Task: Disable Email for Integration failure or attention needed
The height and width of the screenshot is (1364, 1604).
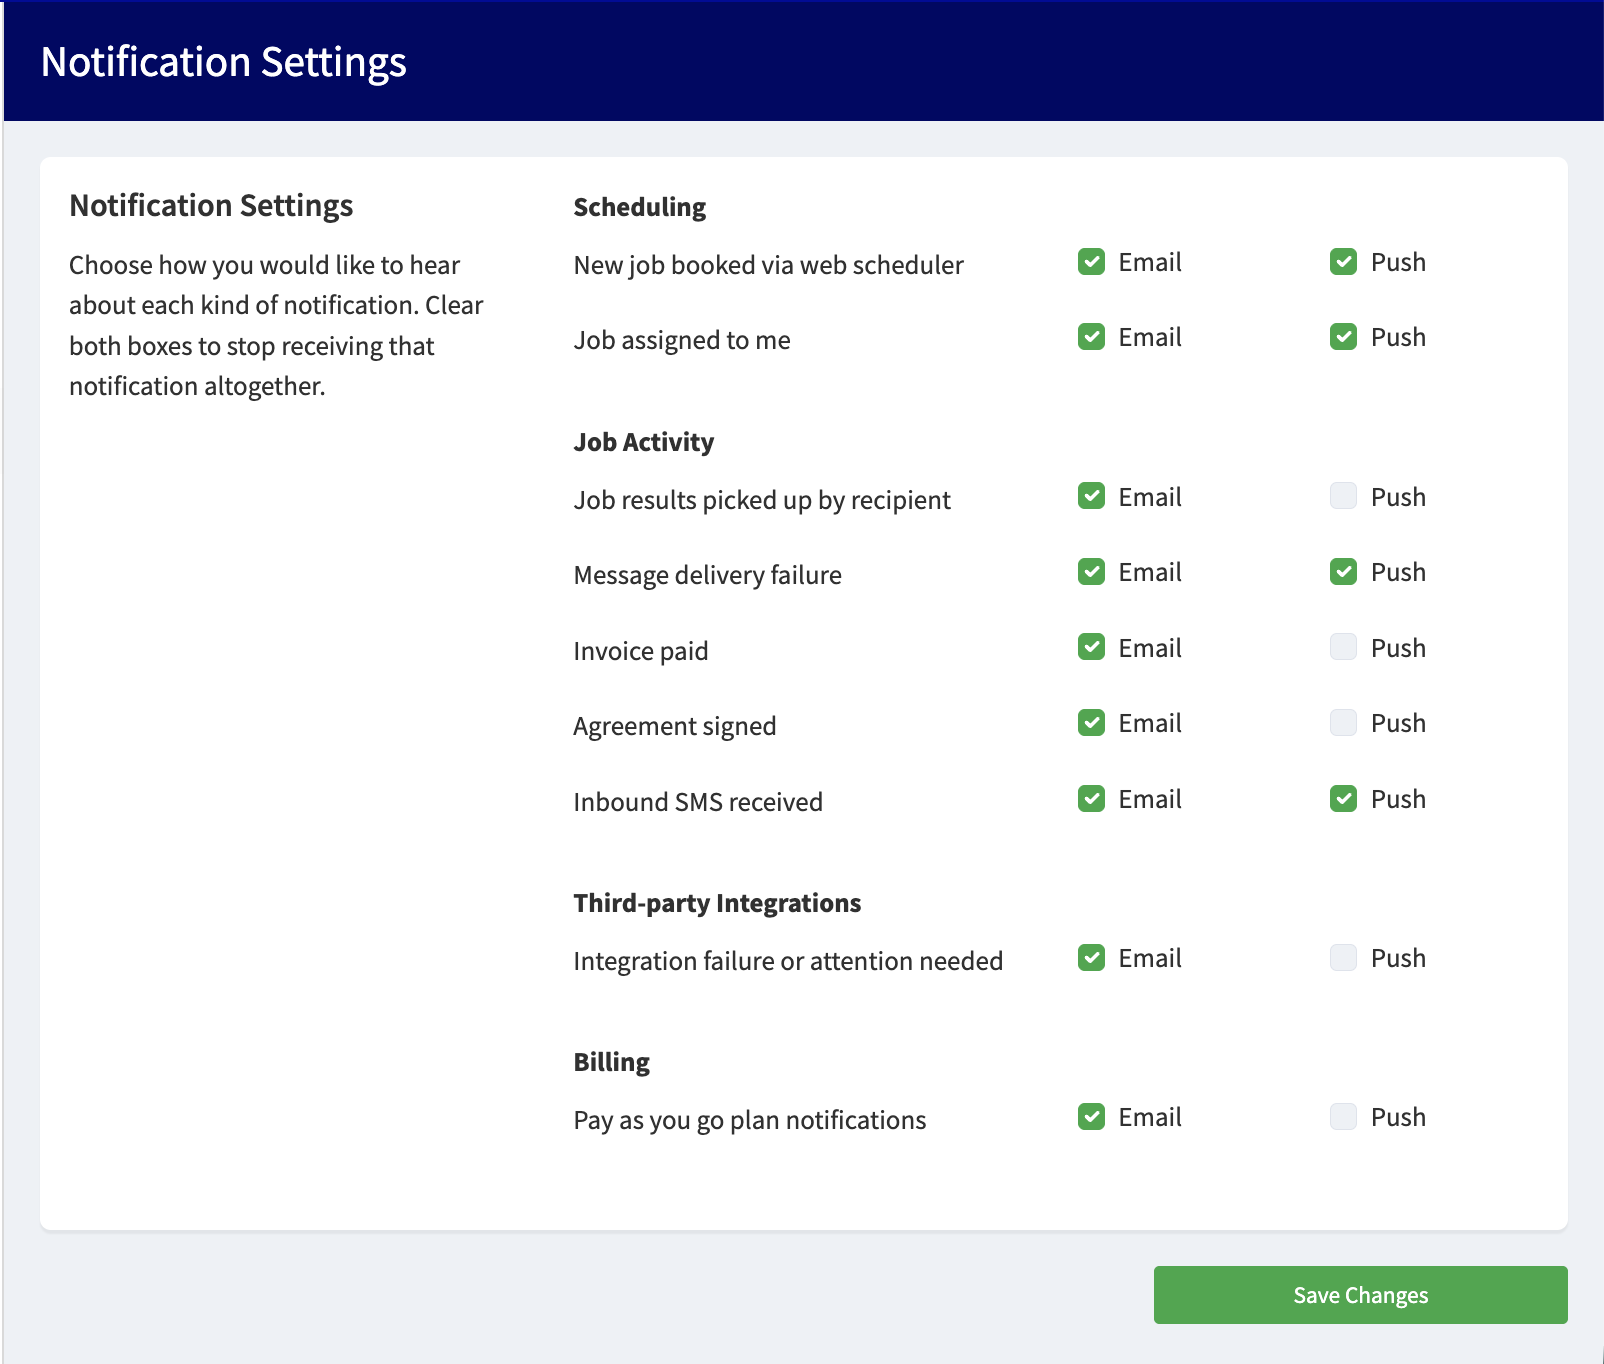Action: pyautogui.click(x=1091, y=958)
